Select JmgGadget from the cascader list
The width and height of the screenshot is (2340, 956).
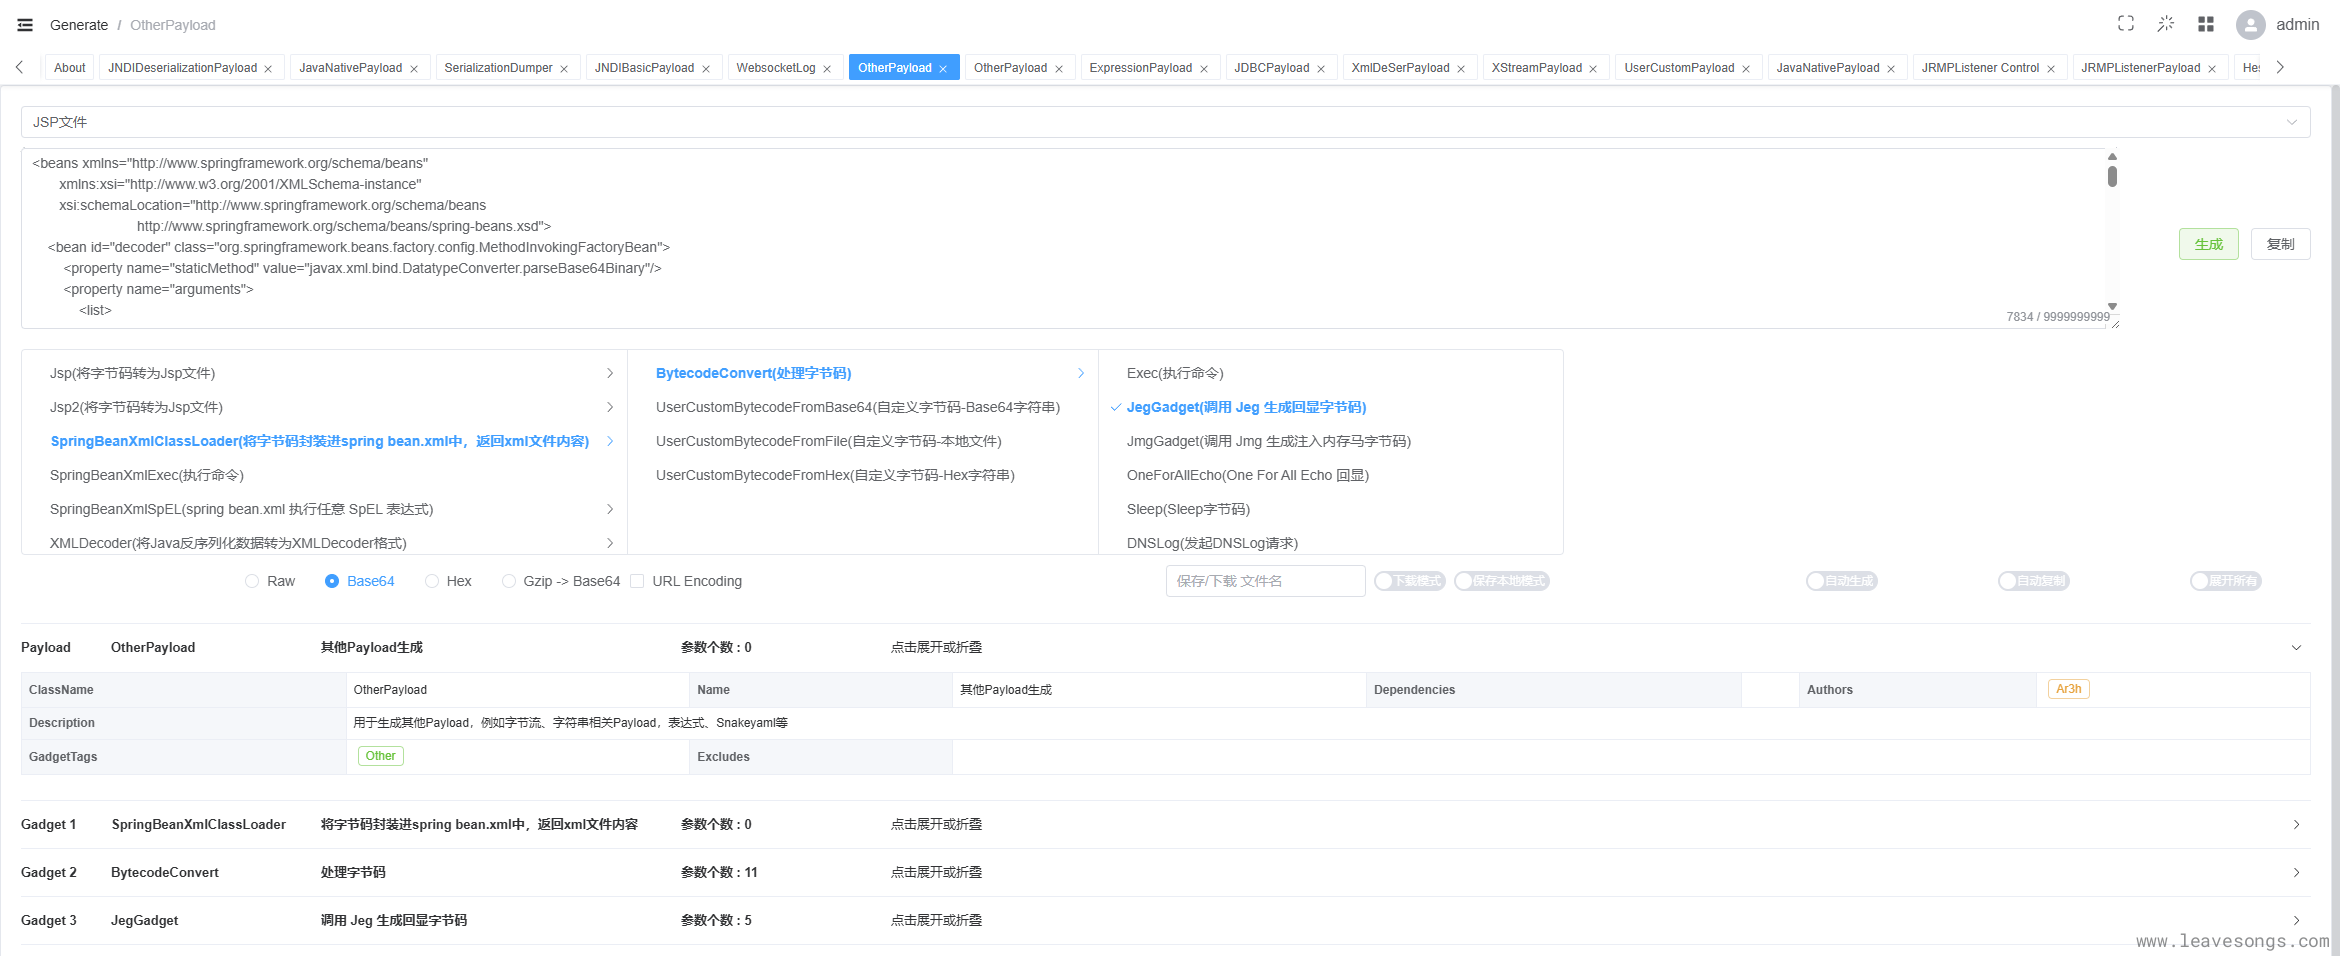click(x=1268, y=441)
